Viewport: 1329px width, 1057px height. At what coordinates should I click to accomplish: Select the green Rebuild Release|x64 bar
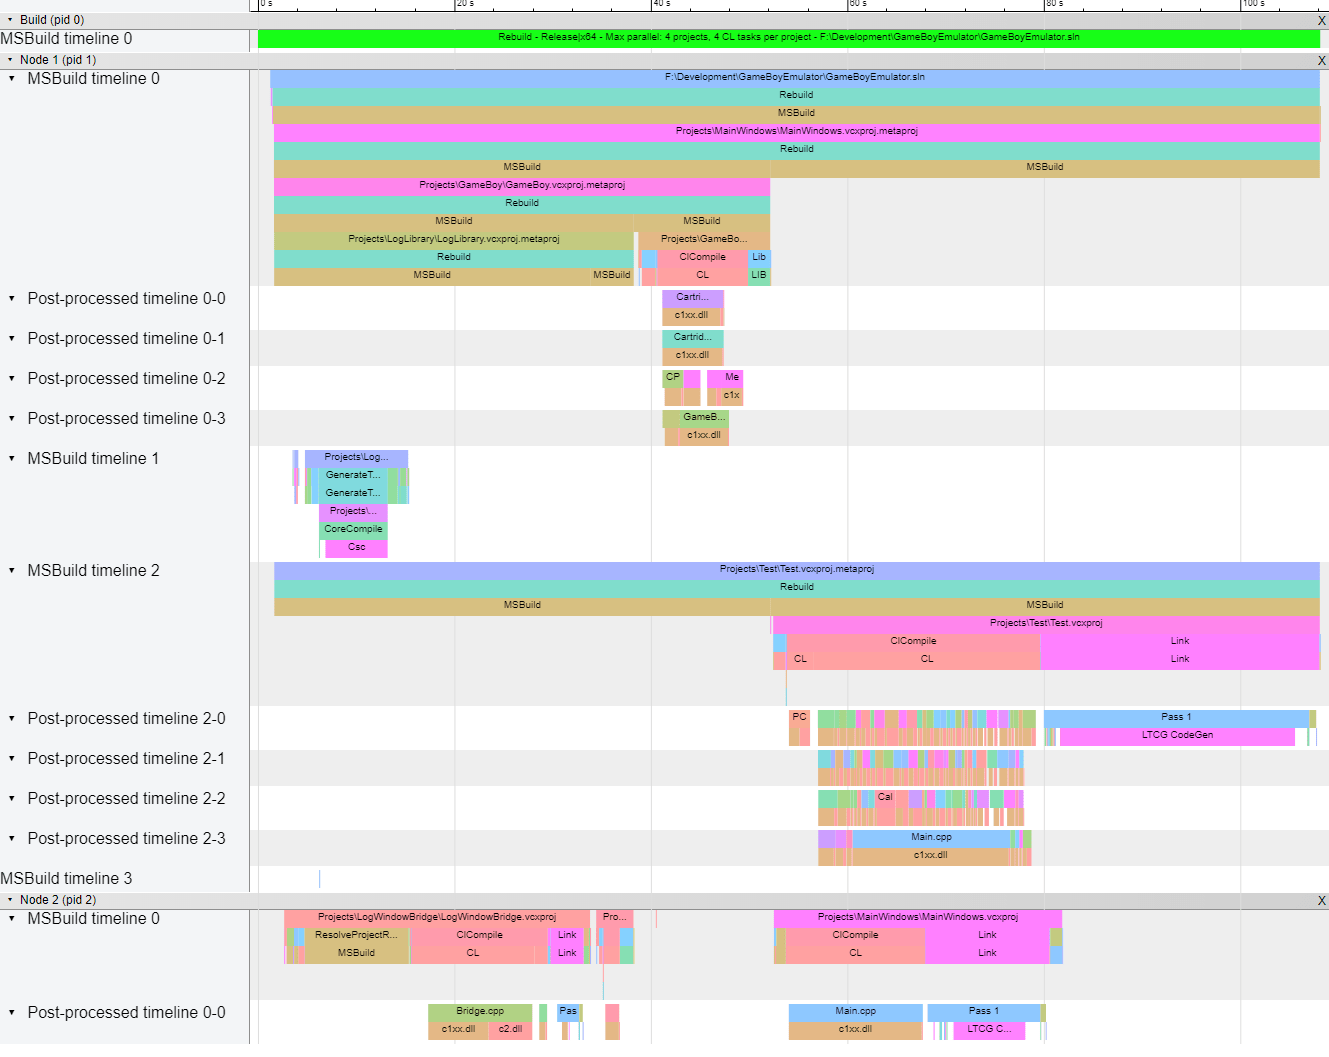click(x=790, y=38)
